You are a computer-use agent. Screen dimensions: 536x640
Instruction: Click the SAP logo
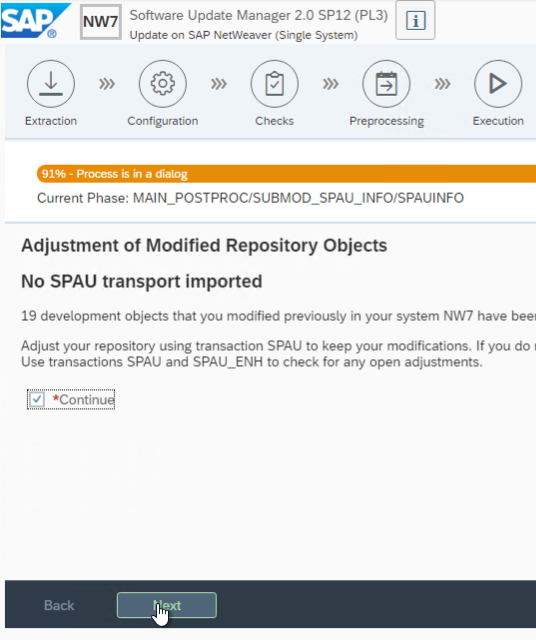pos(35,20)
